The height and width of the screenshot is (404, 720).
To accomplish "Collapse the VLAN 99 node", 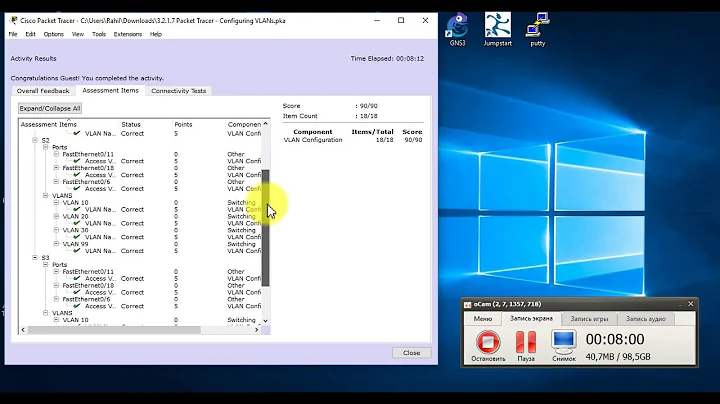I will pos(56,243).
